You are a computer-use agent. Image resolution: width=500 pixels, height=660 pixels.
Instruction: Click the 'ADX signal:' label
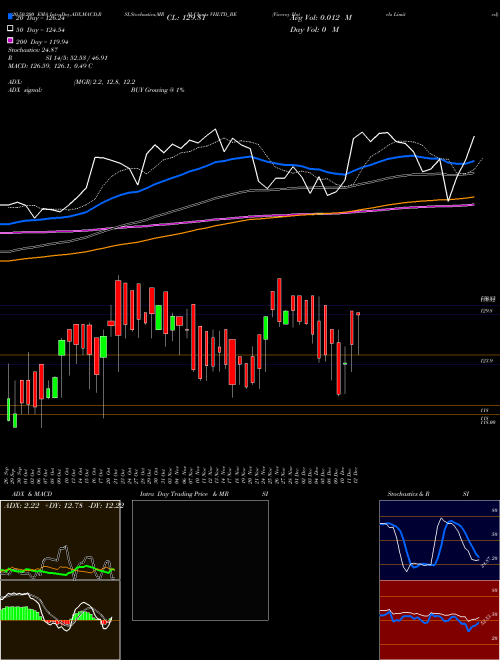tap(25, 90)
